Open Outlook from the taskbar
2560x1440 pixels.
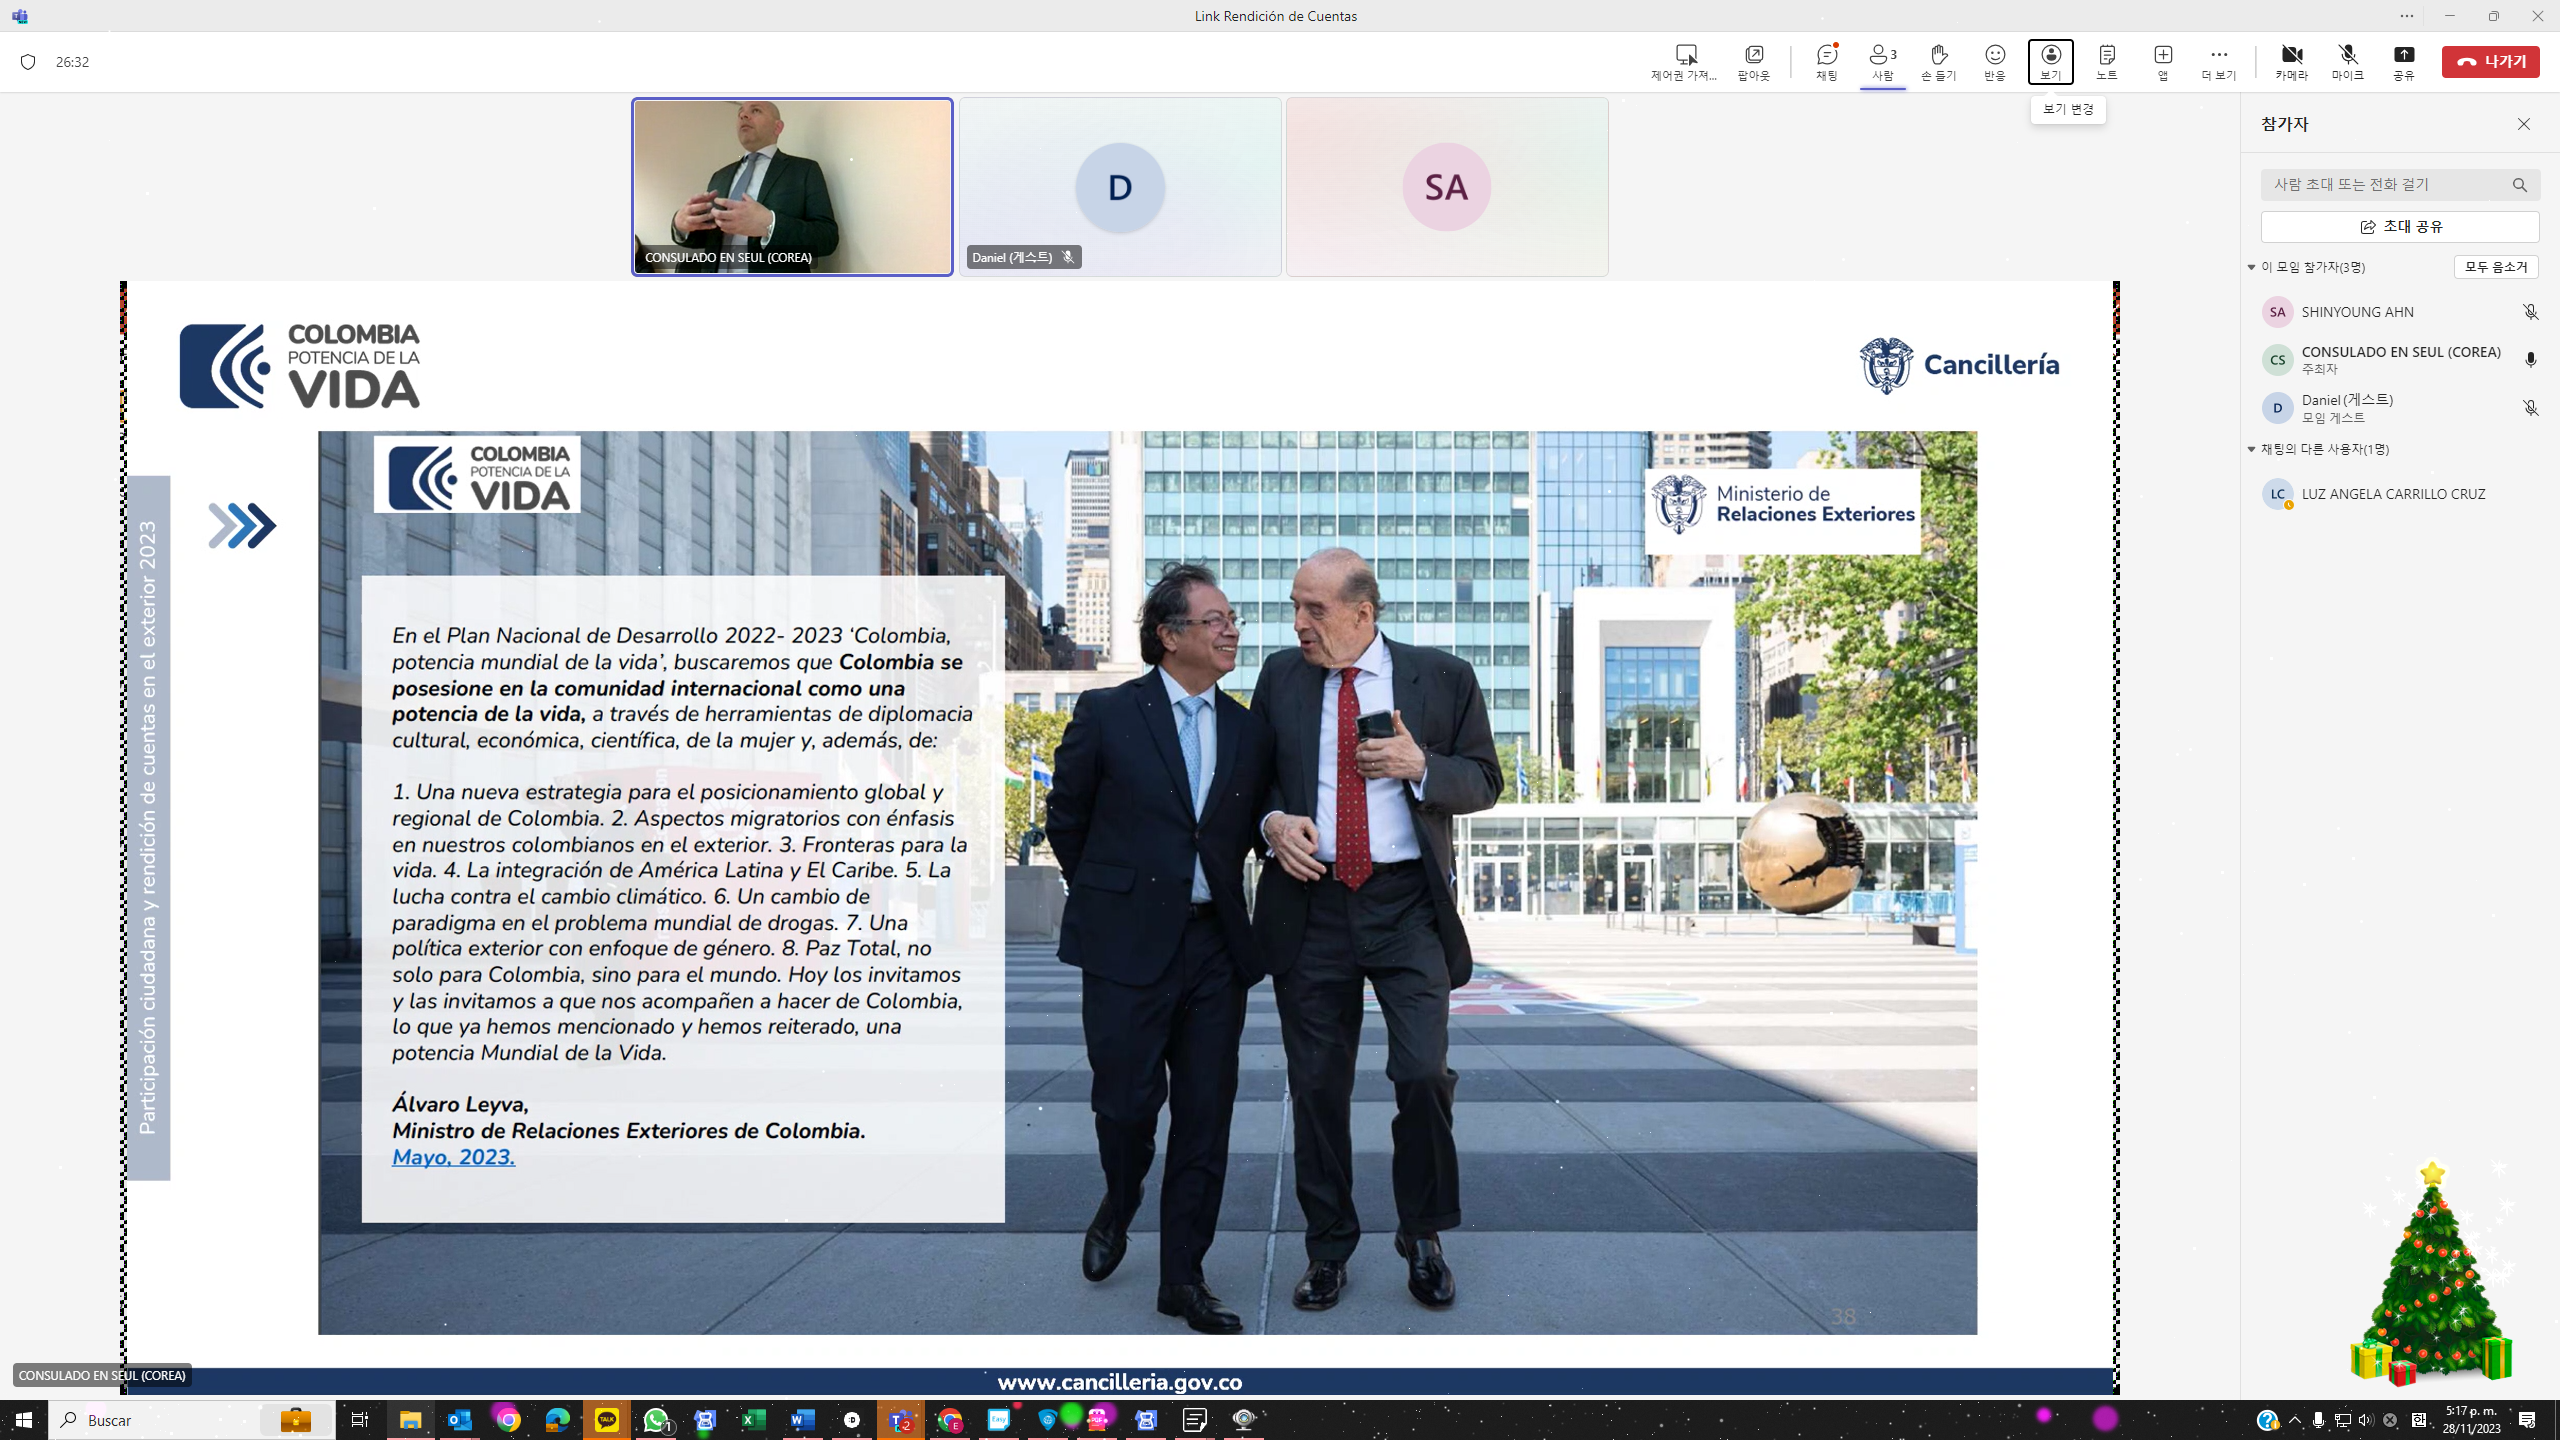tap(459, 1420)
